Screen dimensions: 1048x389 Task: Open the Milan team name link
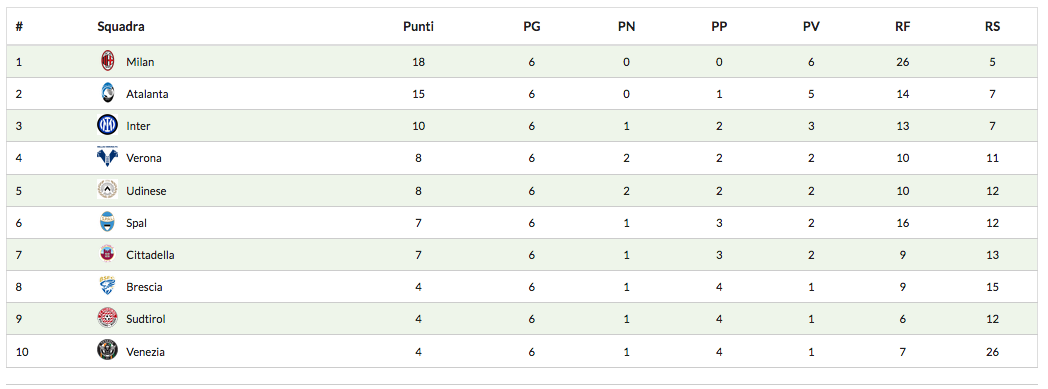[x=140, y=62]
